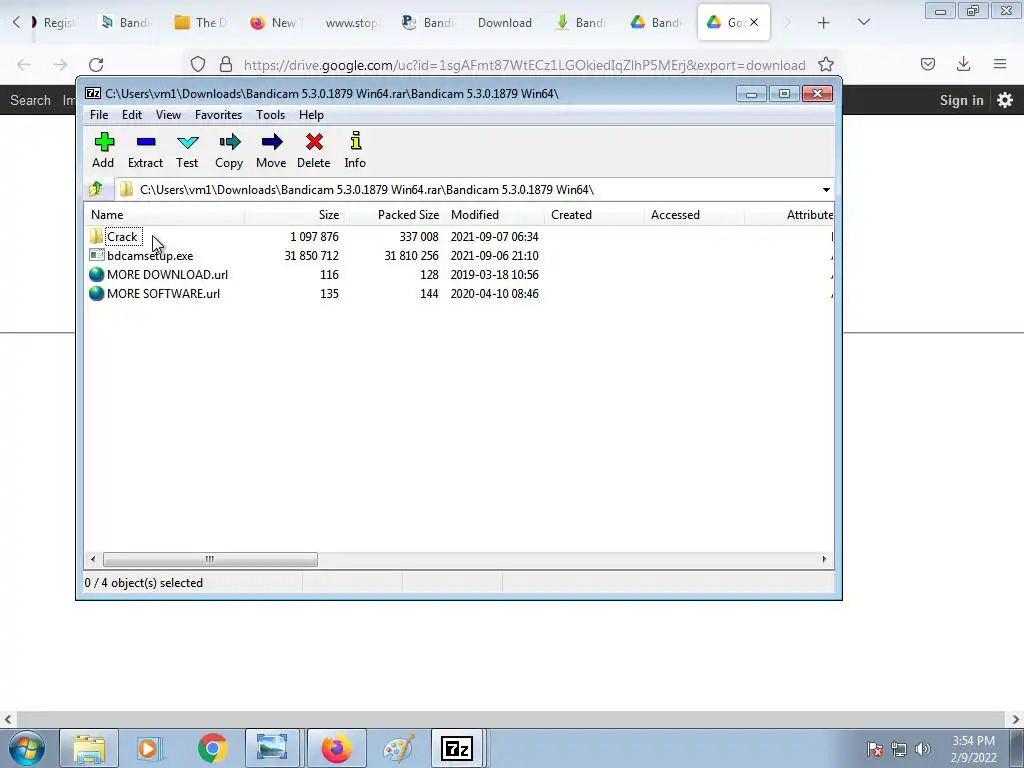This screenshot has height=768, width=1024.
Task: Switch to the Download browser tab
Action: pyautogui.click(x=505, y=23)
